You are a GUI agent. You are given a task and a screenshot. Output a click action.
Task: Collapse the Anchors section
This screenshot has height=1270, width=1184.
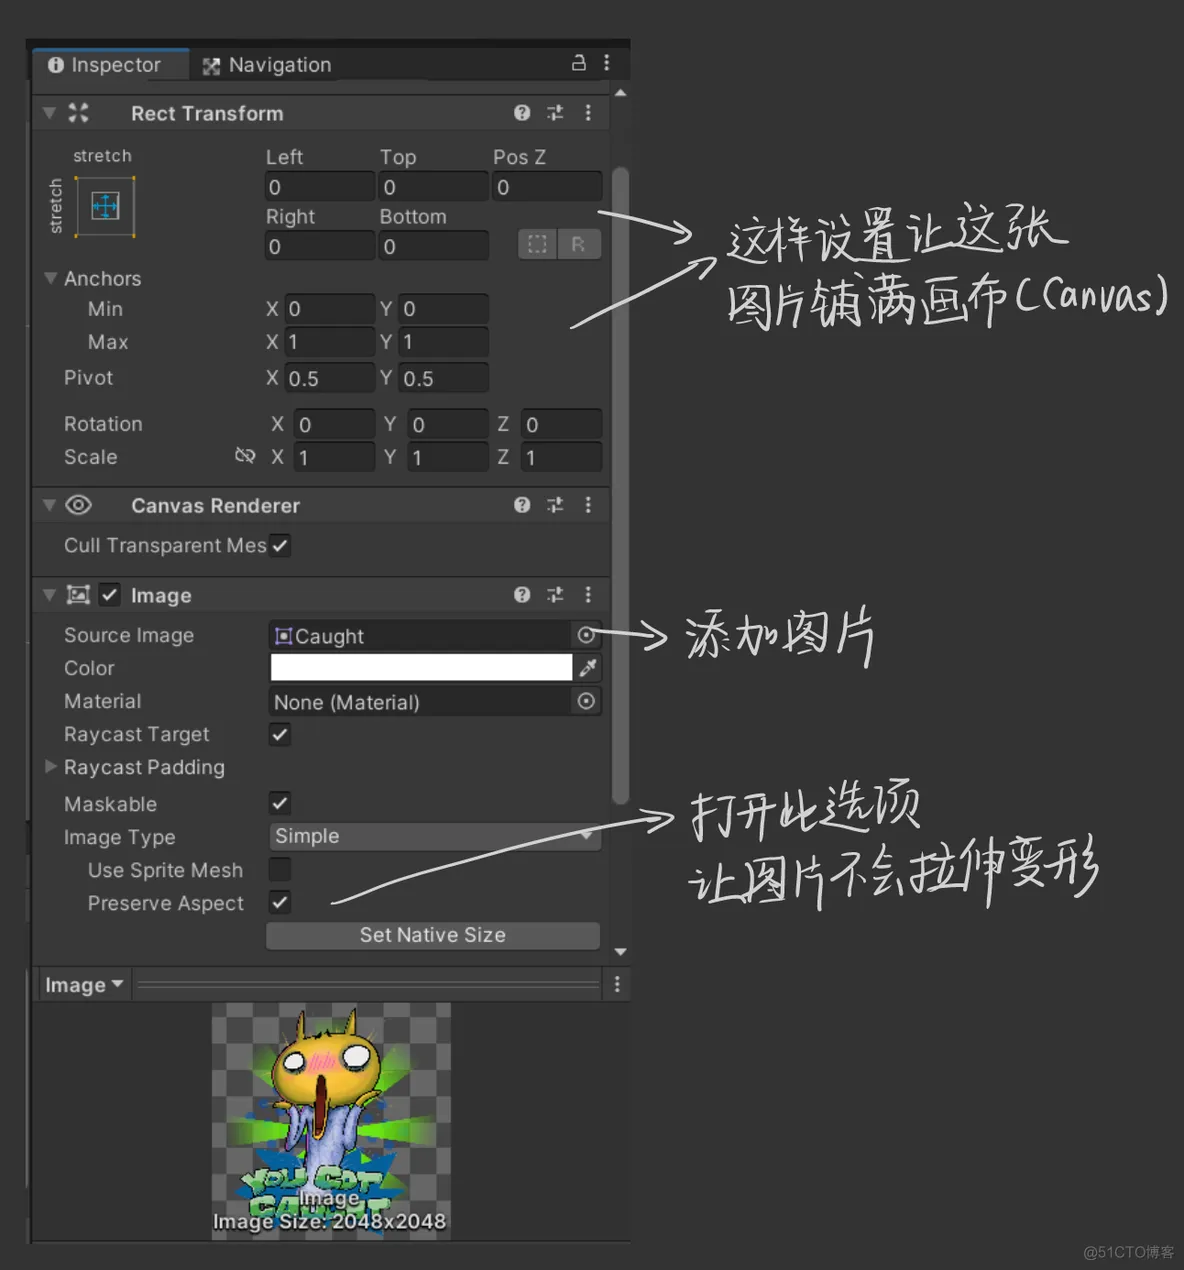[x=50, y=278]
